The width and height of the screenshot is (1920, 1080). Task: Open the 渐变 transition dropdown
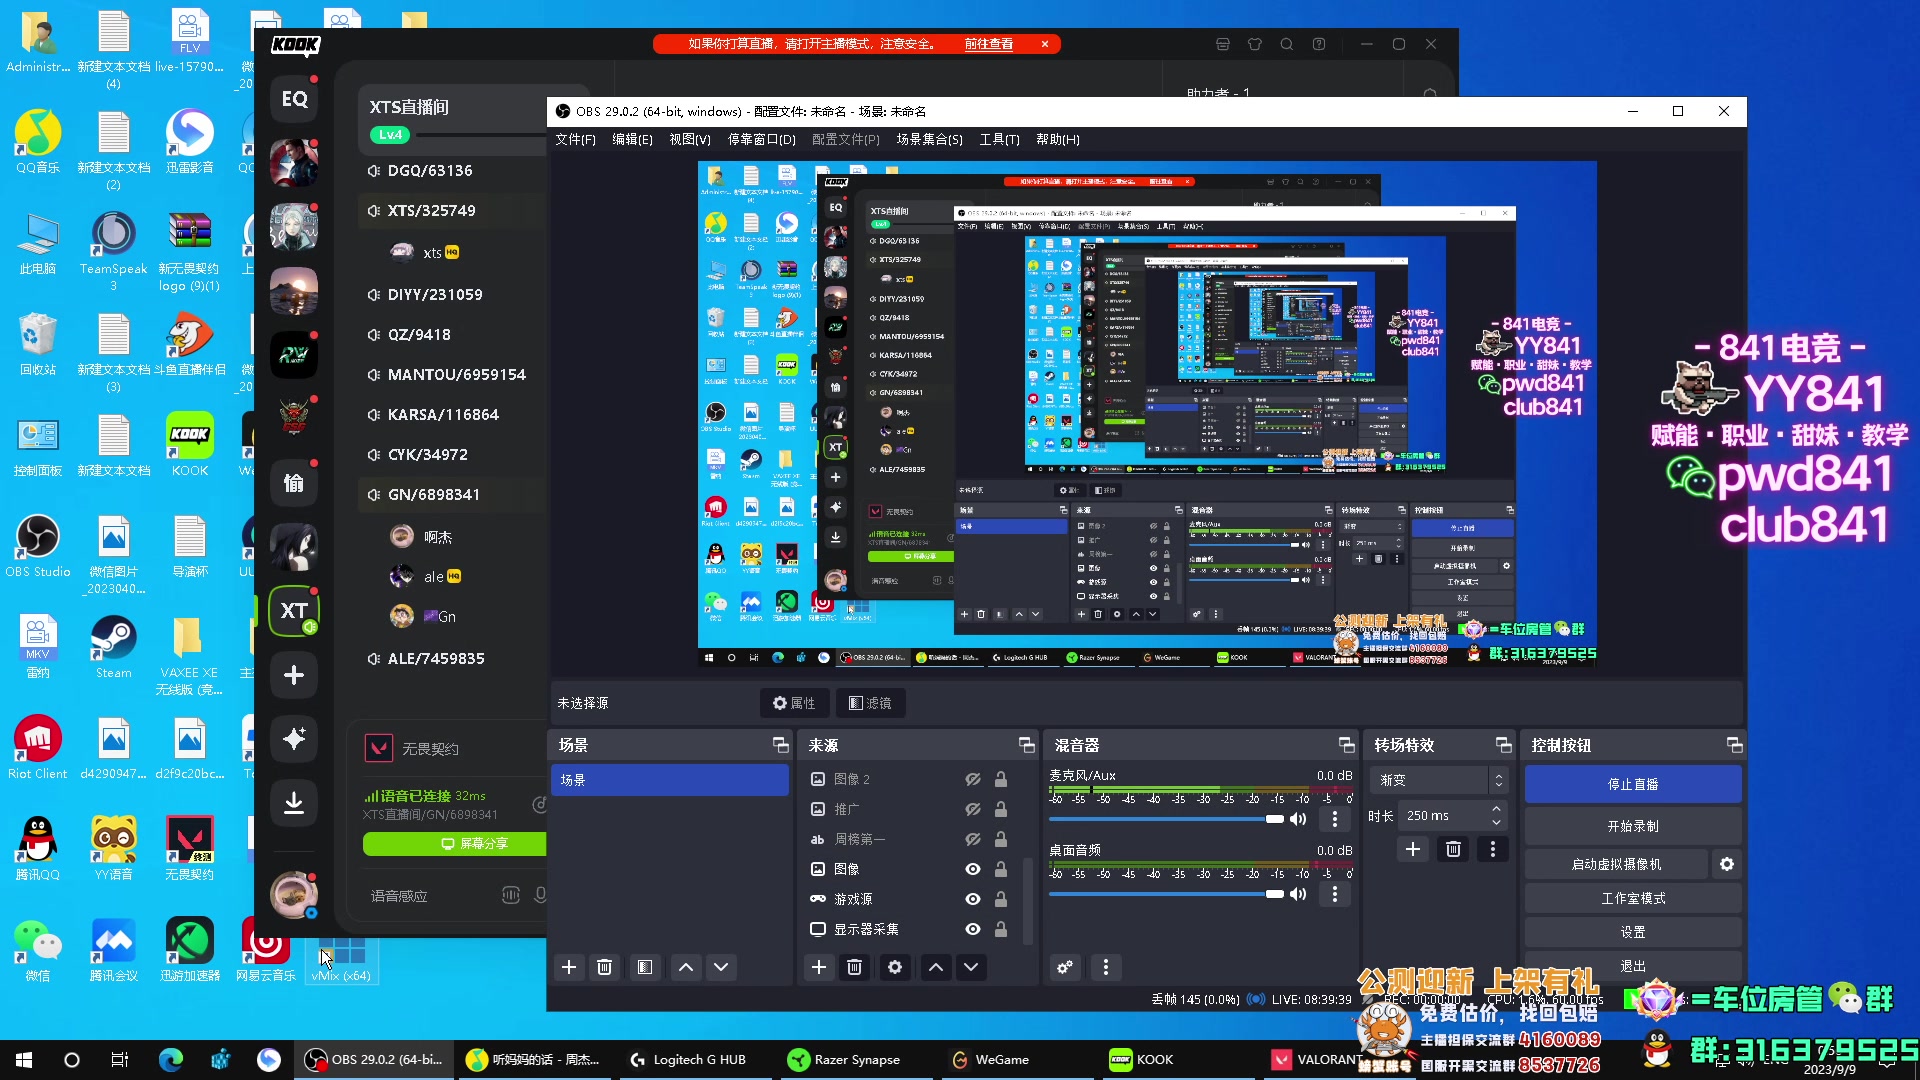[1438, 780]
